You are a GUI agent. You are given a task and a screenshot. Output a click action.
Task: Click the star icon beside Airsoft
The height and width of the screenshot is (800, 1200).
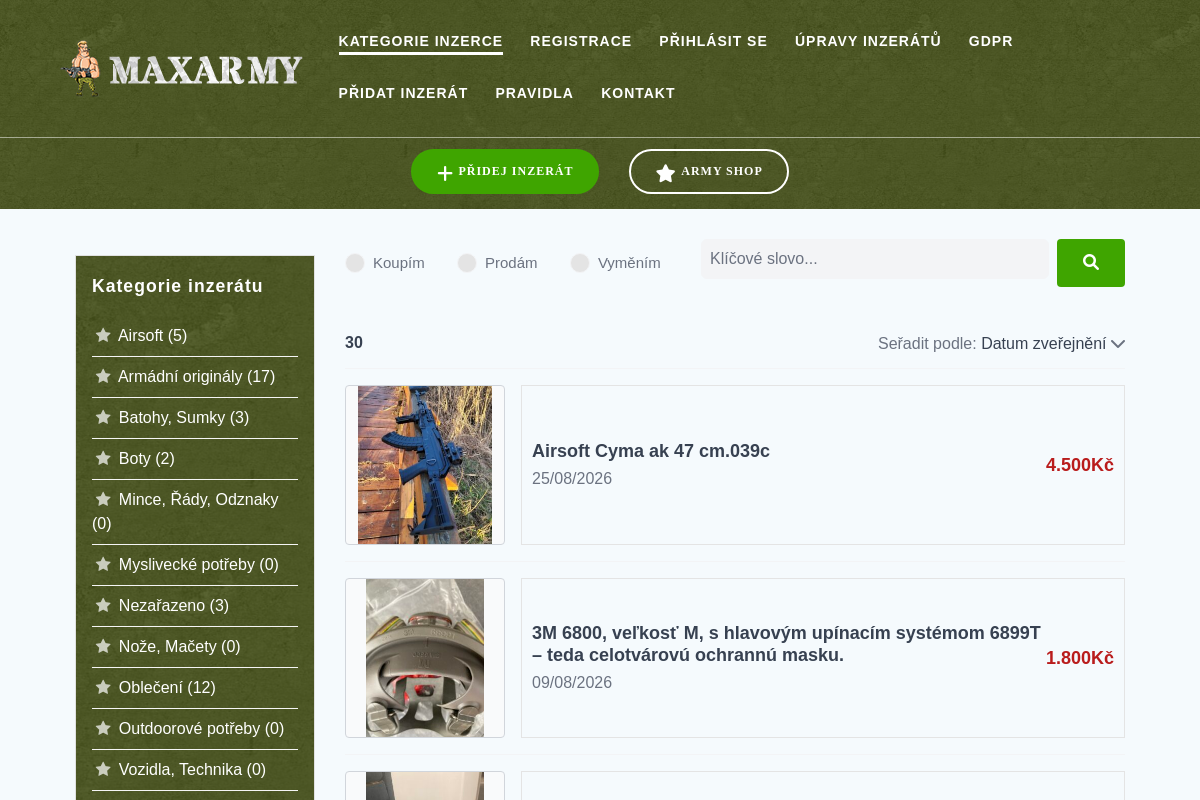click(x=103, y=335)
